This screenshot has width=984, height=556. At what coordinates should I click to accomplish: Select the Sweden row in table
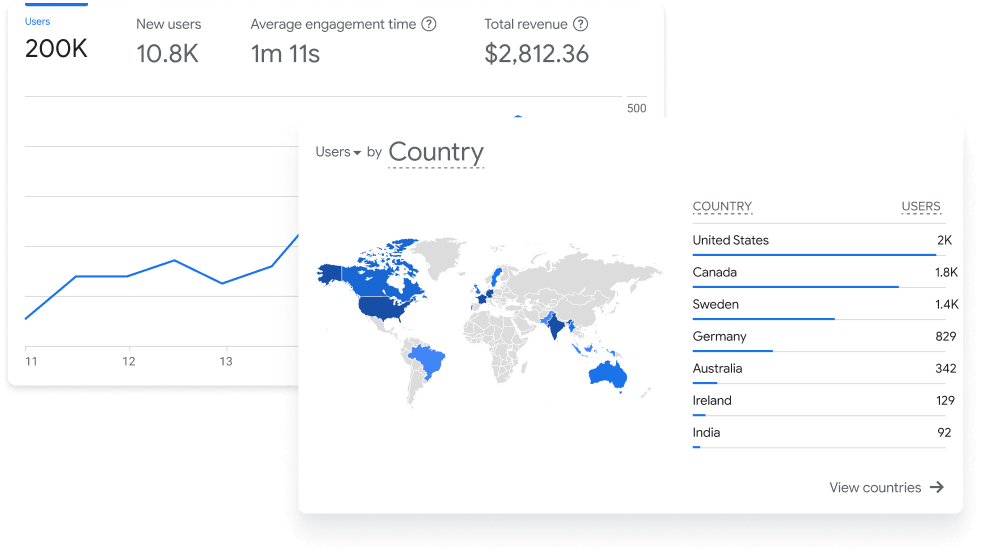[822, 304]
